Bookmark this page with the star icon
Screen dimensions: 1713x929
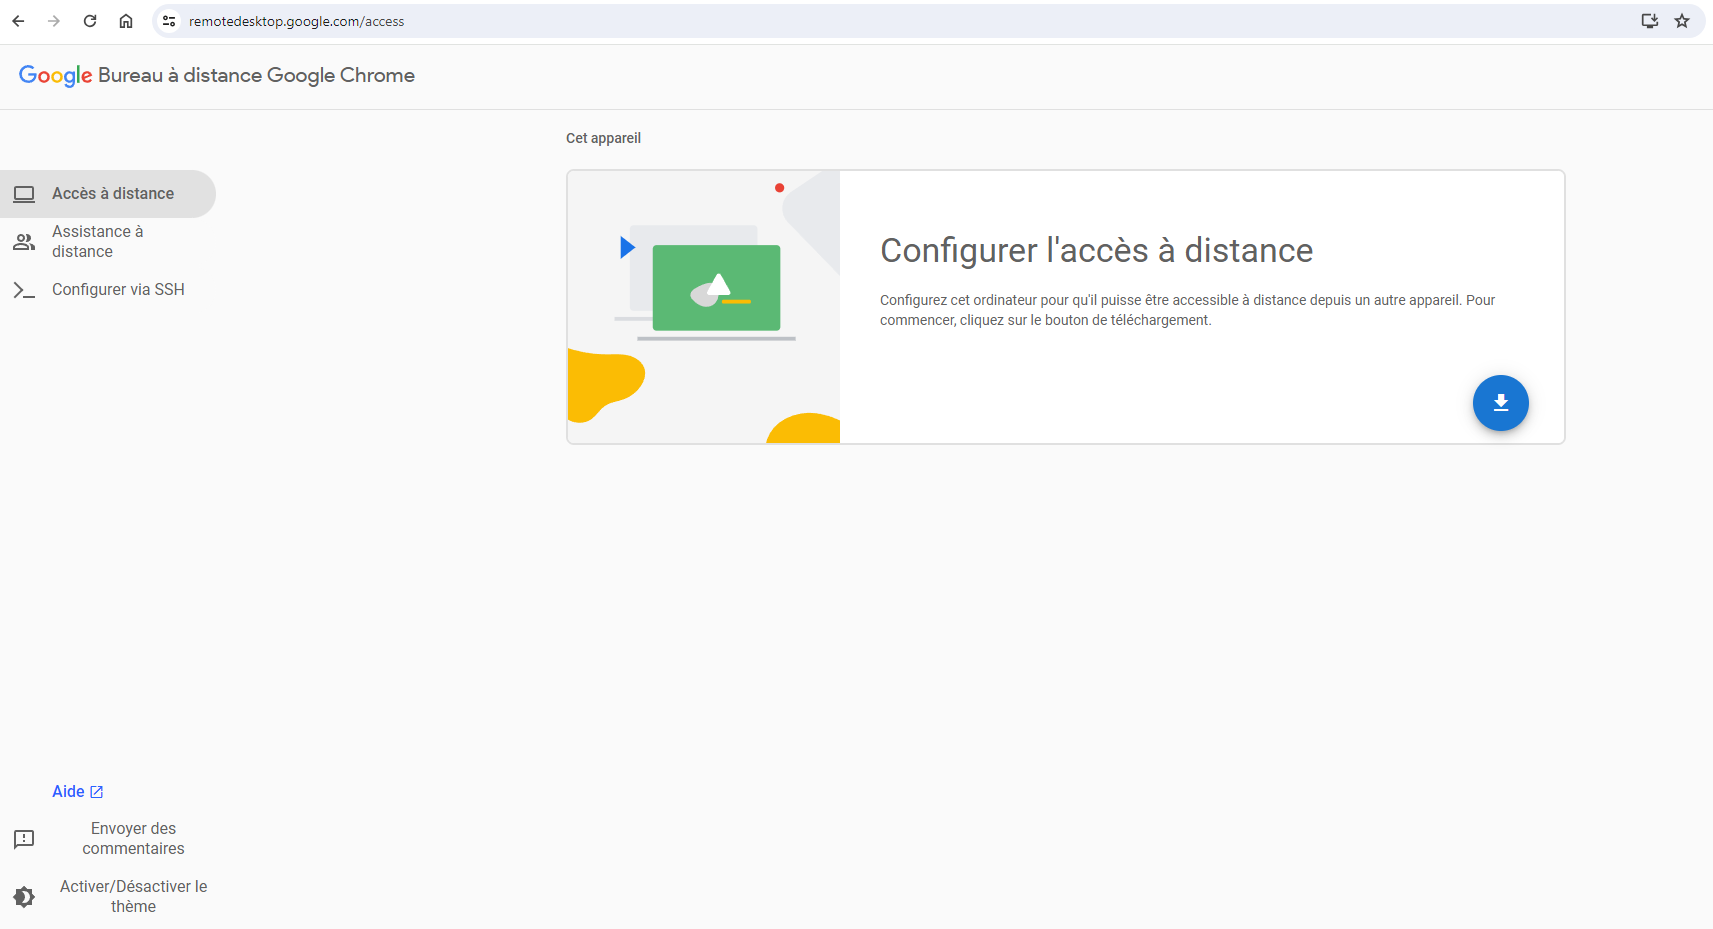click(x=1682, y=21)
